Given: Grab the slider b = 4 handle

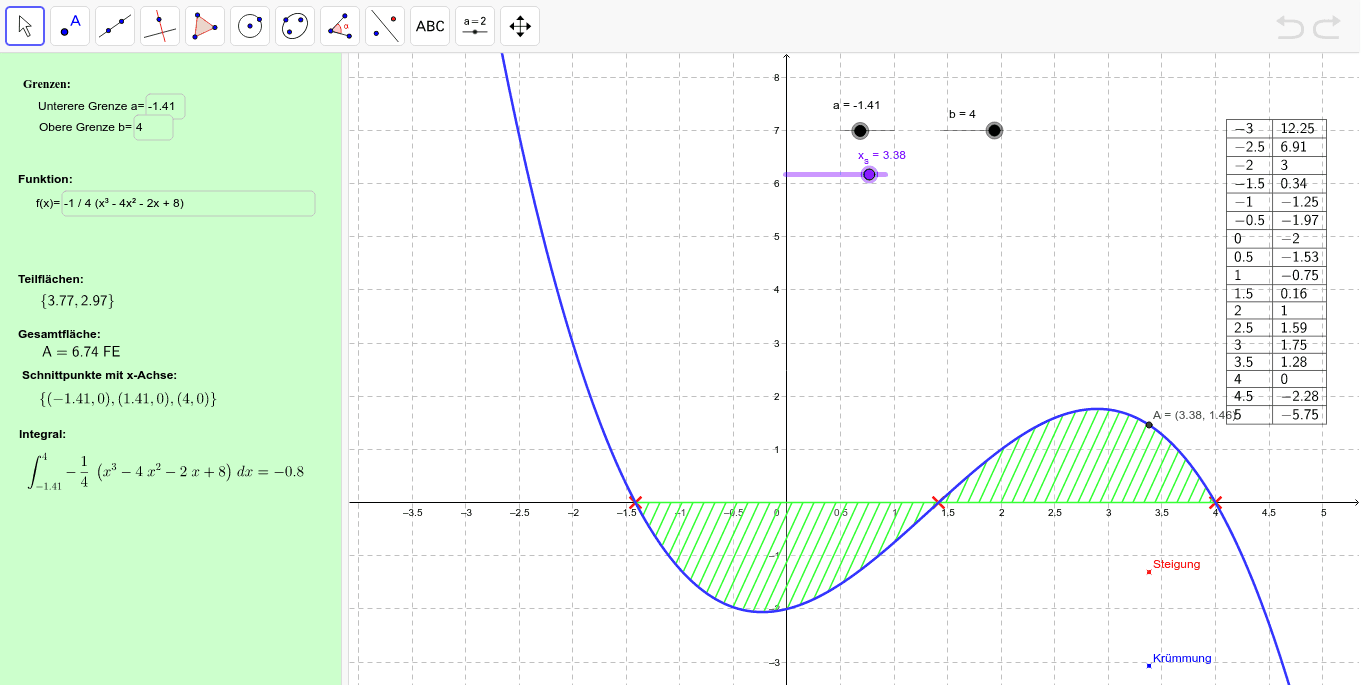Looking at the screenshot, I should 994,131.
